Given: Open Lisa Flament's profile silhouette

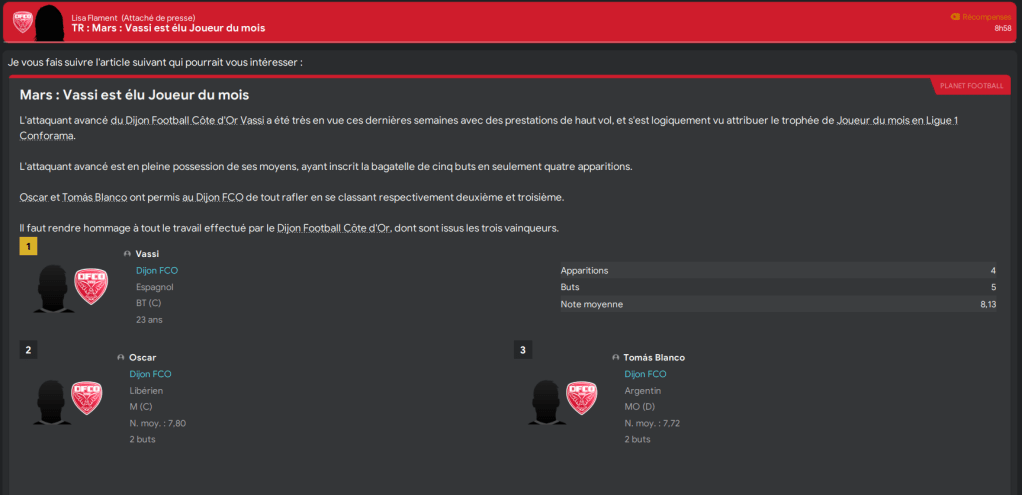Looking at the screenshot, I should (50, 22).
